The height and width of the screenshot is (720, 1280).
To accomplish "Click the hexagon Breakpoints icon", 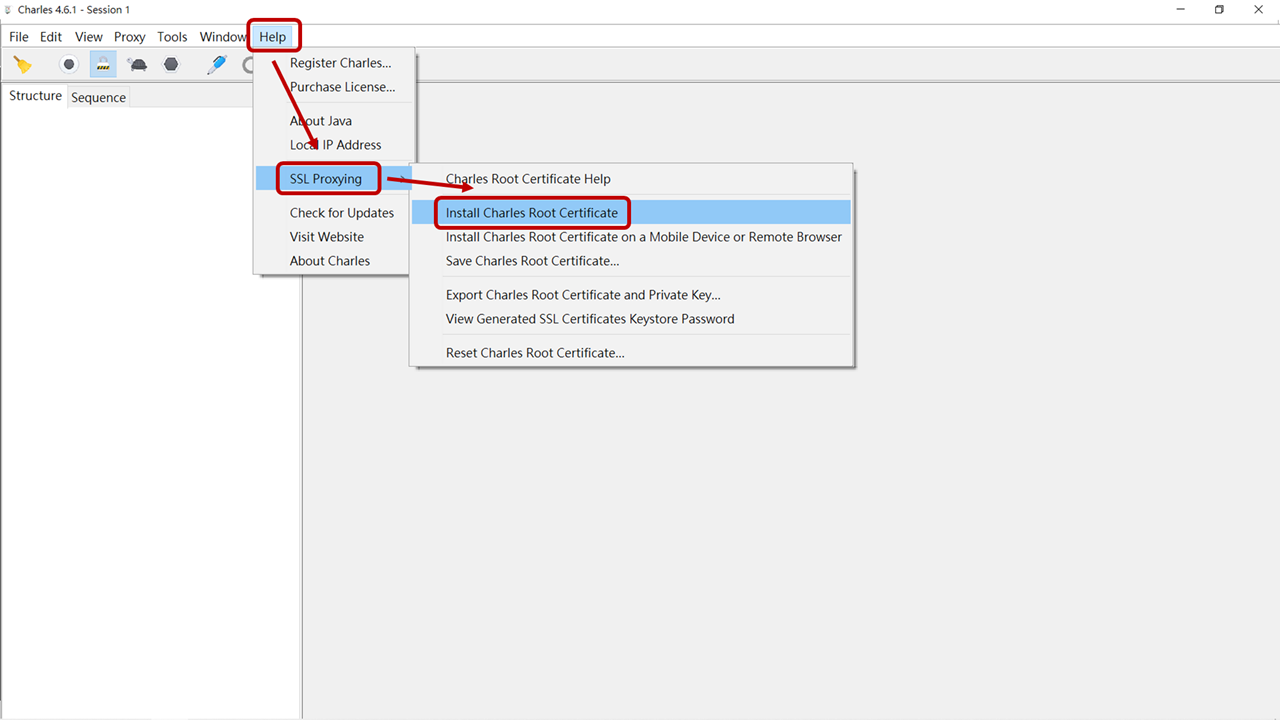I will click(171, 65).
